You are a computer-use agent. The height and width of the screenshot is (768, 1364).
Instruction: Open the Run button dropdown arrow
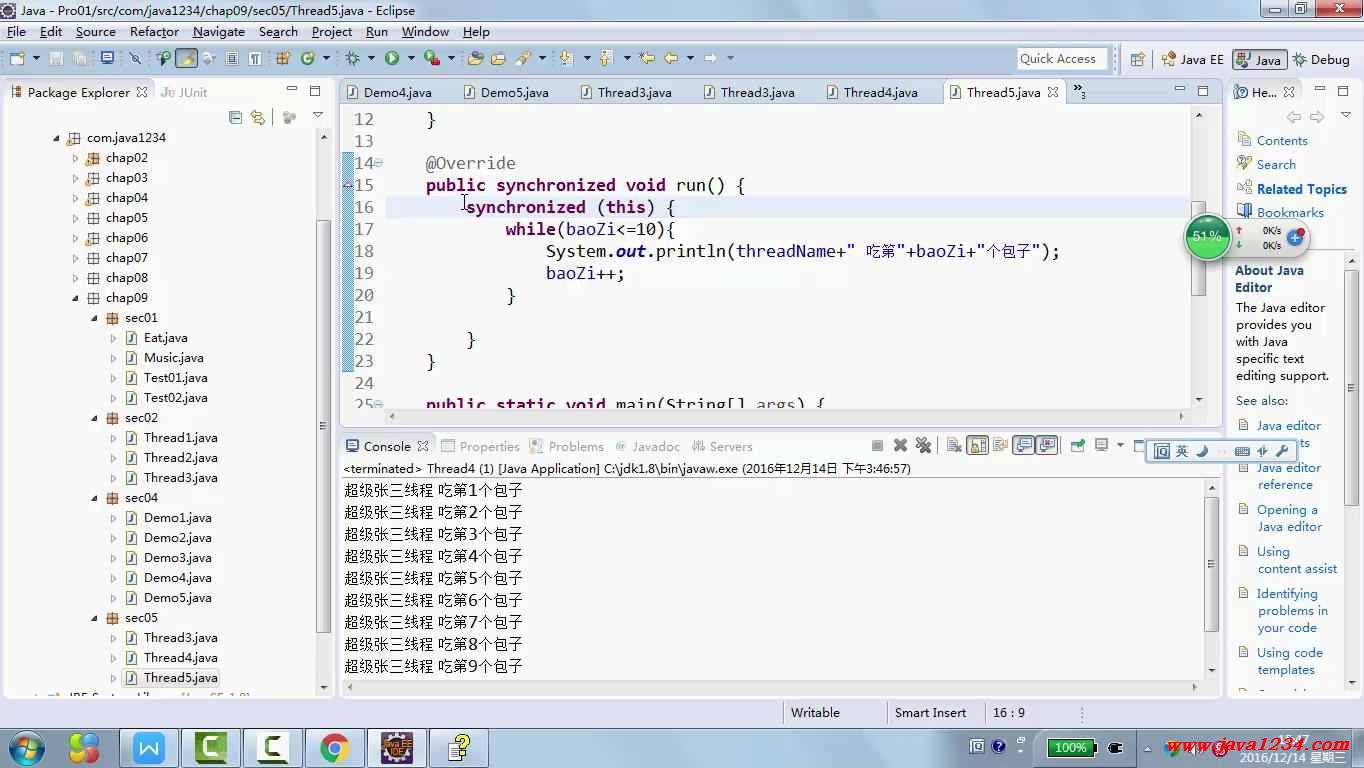(x=411, y=59)
